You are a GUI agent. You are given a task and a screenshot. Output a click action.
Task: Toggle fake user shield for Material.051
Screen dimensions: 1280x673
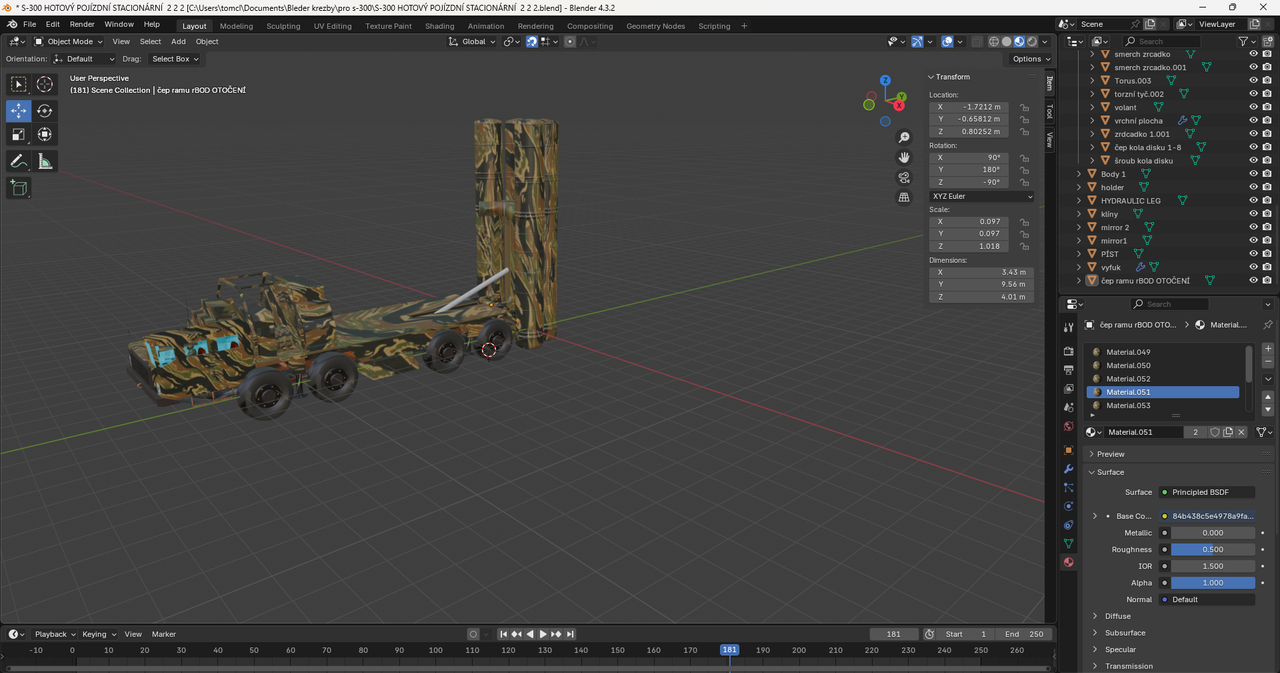[x=1214, y=432]
